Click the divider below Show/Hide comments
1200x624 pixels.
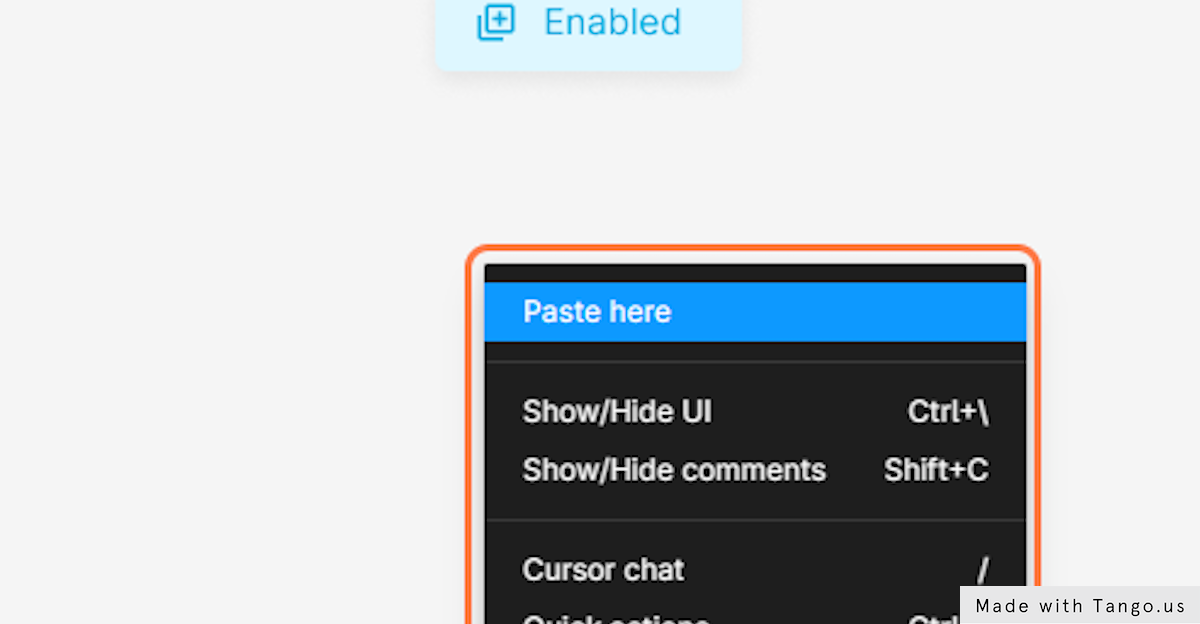[x=755, y=520]
